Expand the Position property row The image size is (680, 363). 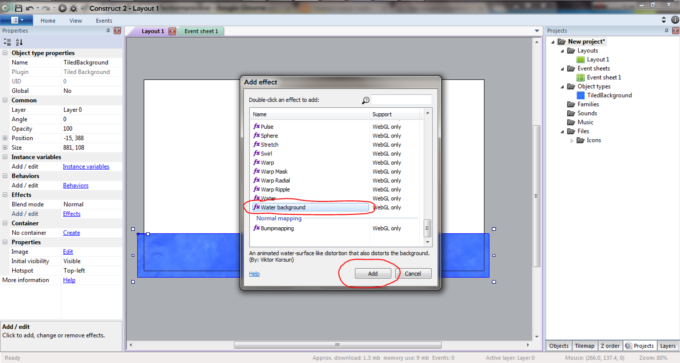coord(5,138)
